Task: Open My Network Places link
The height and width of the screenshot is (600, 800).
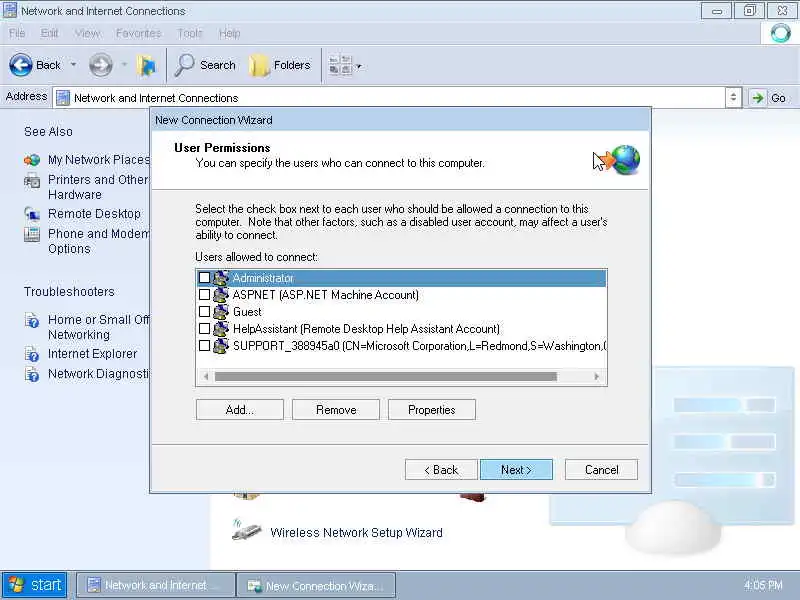Action: coord(99,160)
